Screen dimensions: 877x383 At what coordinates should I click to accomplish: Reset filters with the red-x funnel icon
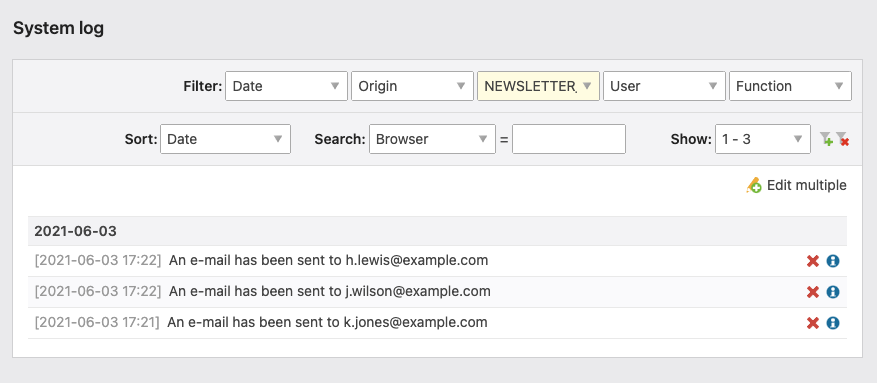843,139
